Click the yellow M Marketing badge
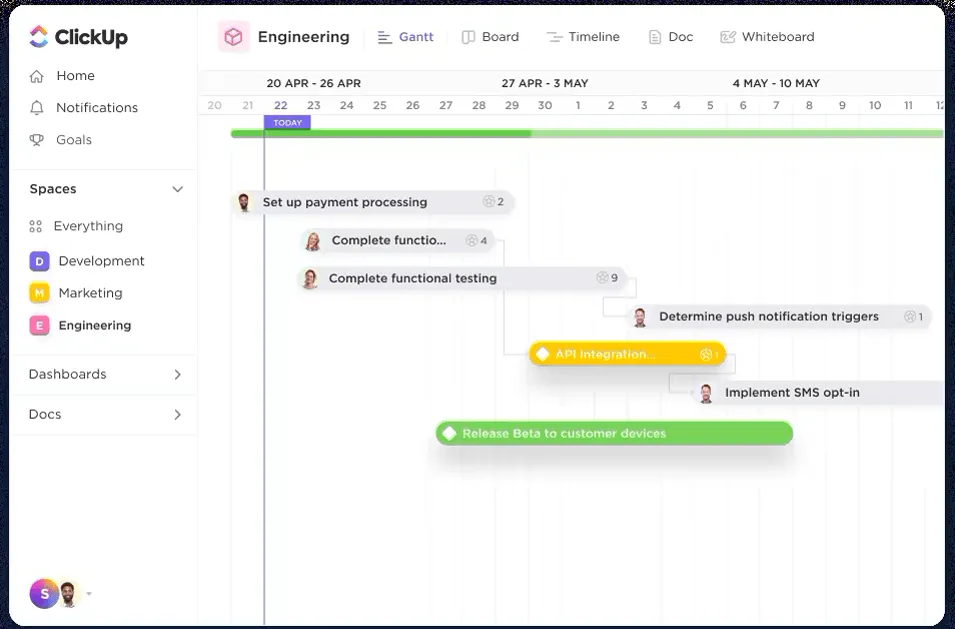The height and width of the screenshot is (629, 955). coord(40,293)
